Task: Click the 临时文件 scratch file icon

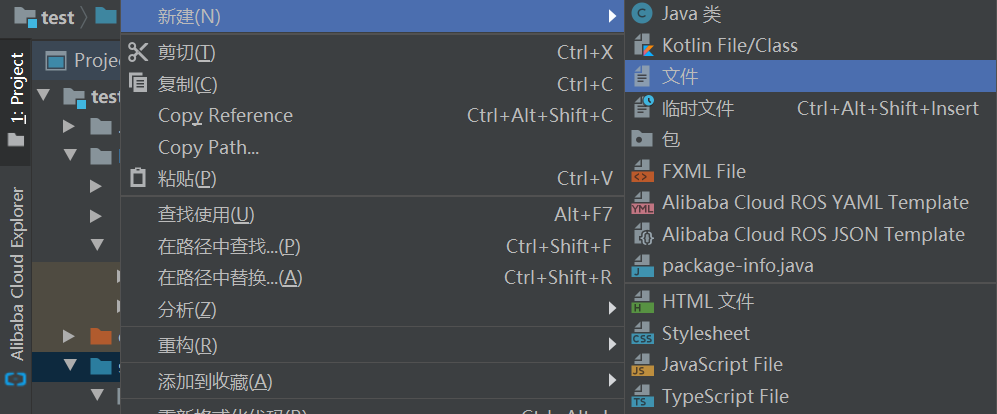Action: click(643, 107)
